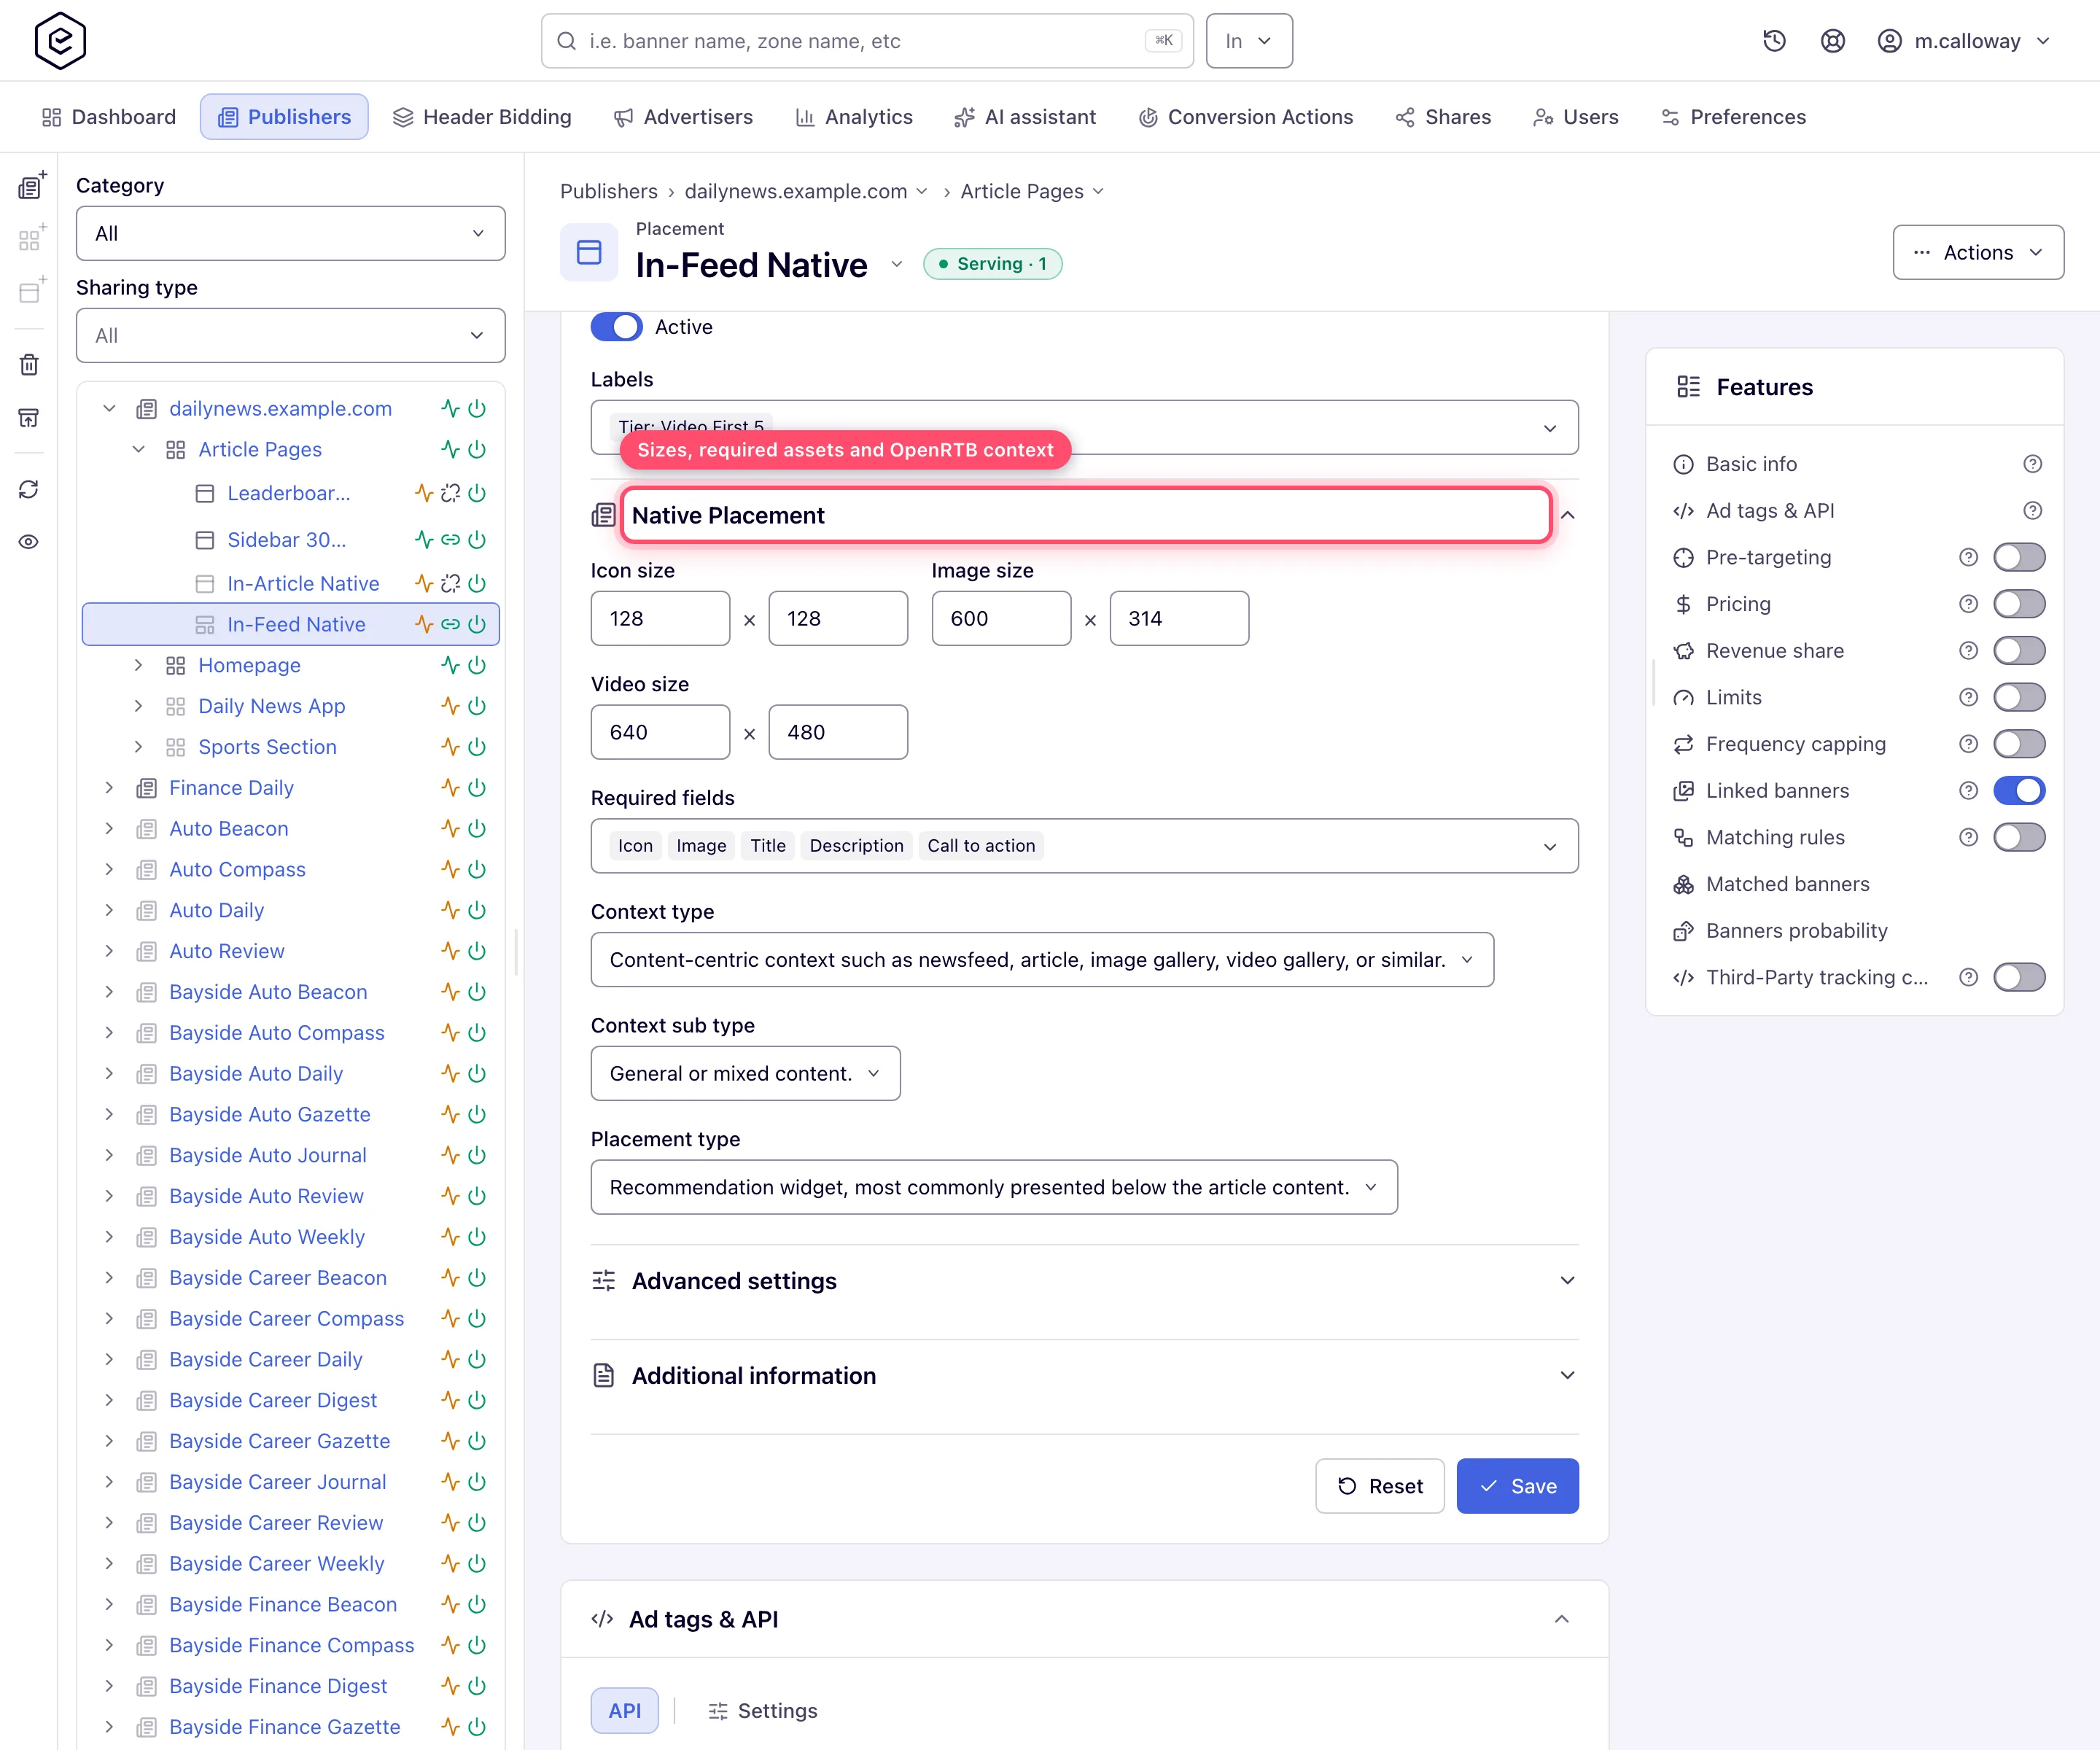Click the help icon next to Pricing
Viewport: 2100px width, 1750px height.
click(1968, 604)
